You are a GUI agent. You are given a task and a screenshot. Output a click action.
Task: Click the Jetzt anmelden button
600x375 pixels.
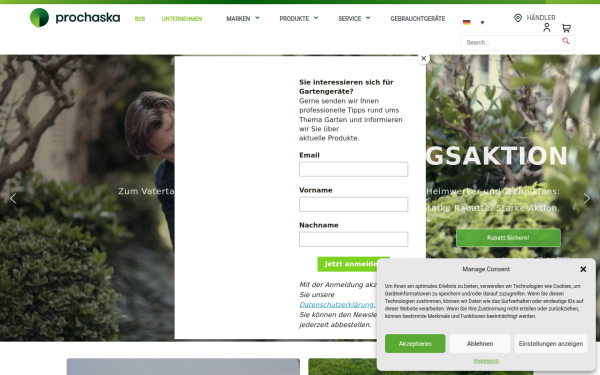[353, 264]
